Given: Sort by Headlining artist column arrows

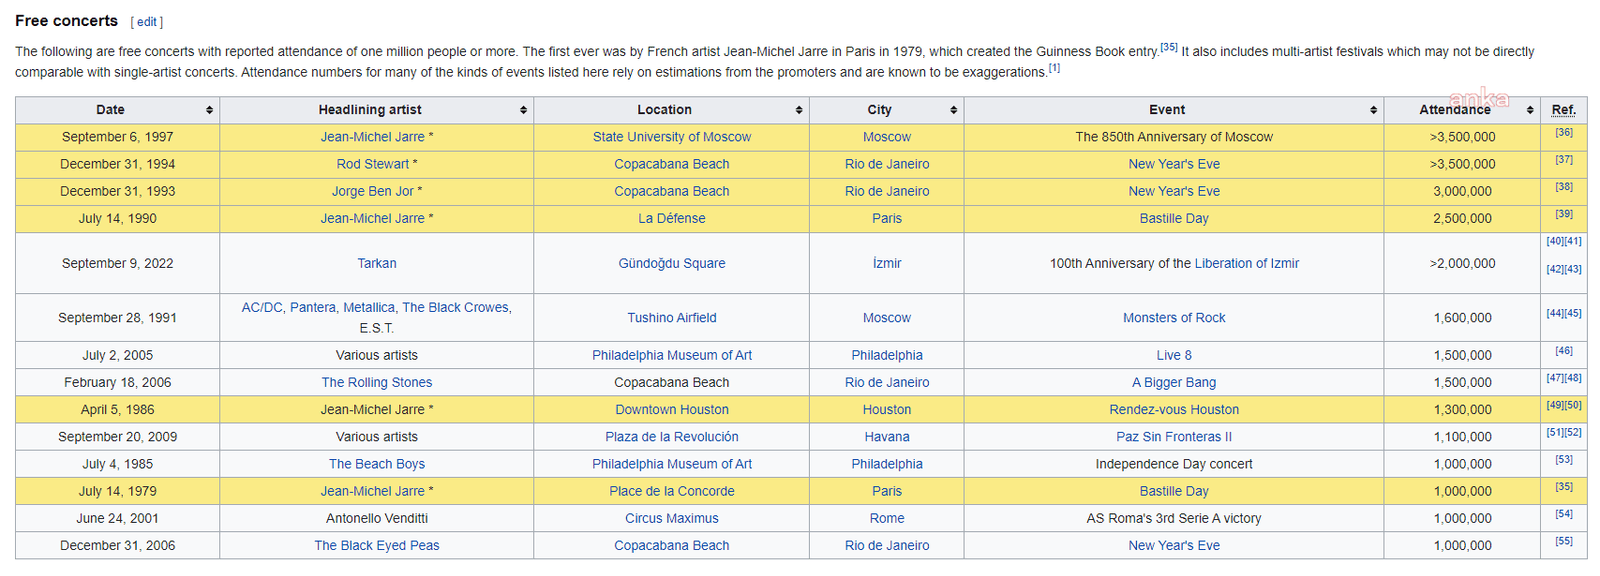Looking at the screenshot, I should coord(523,110).
